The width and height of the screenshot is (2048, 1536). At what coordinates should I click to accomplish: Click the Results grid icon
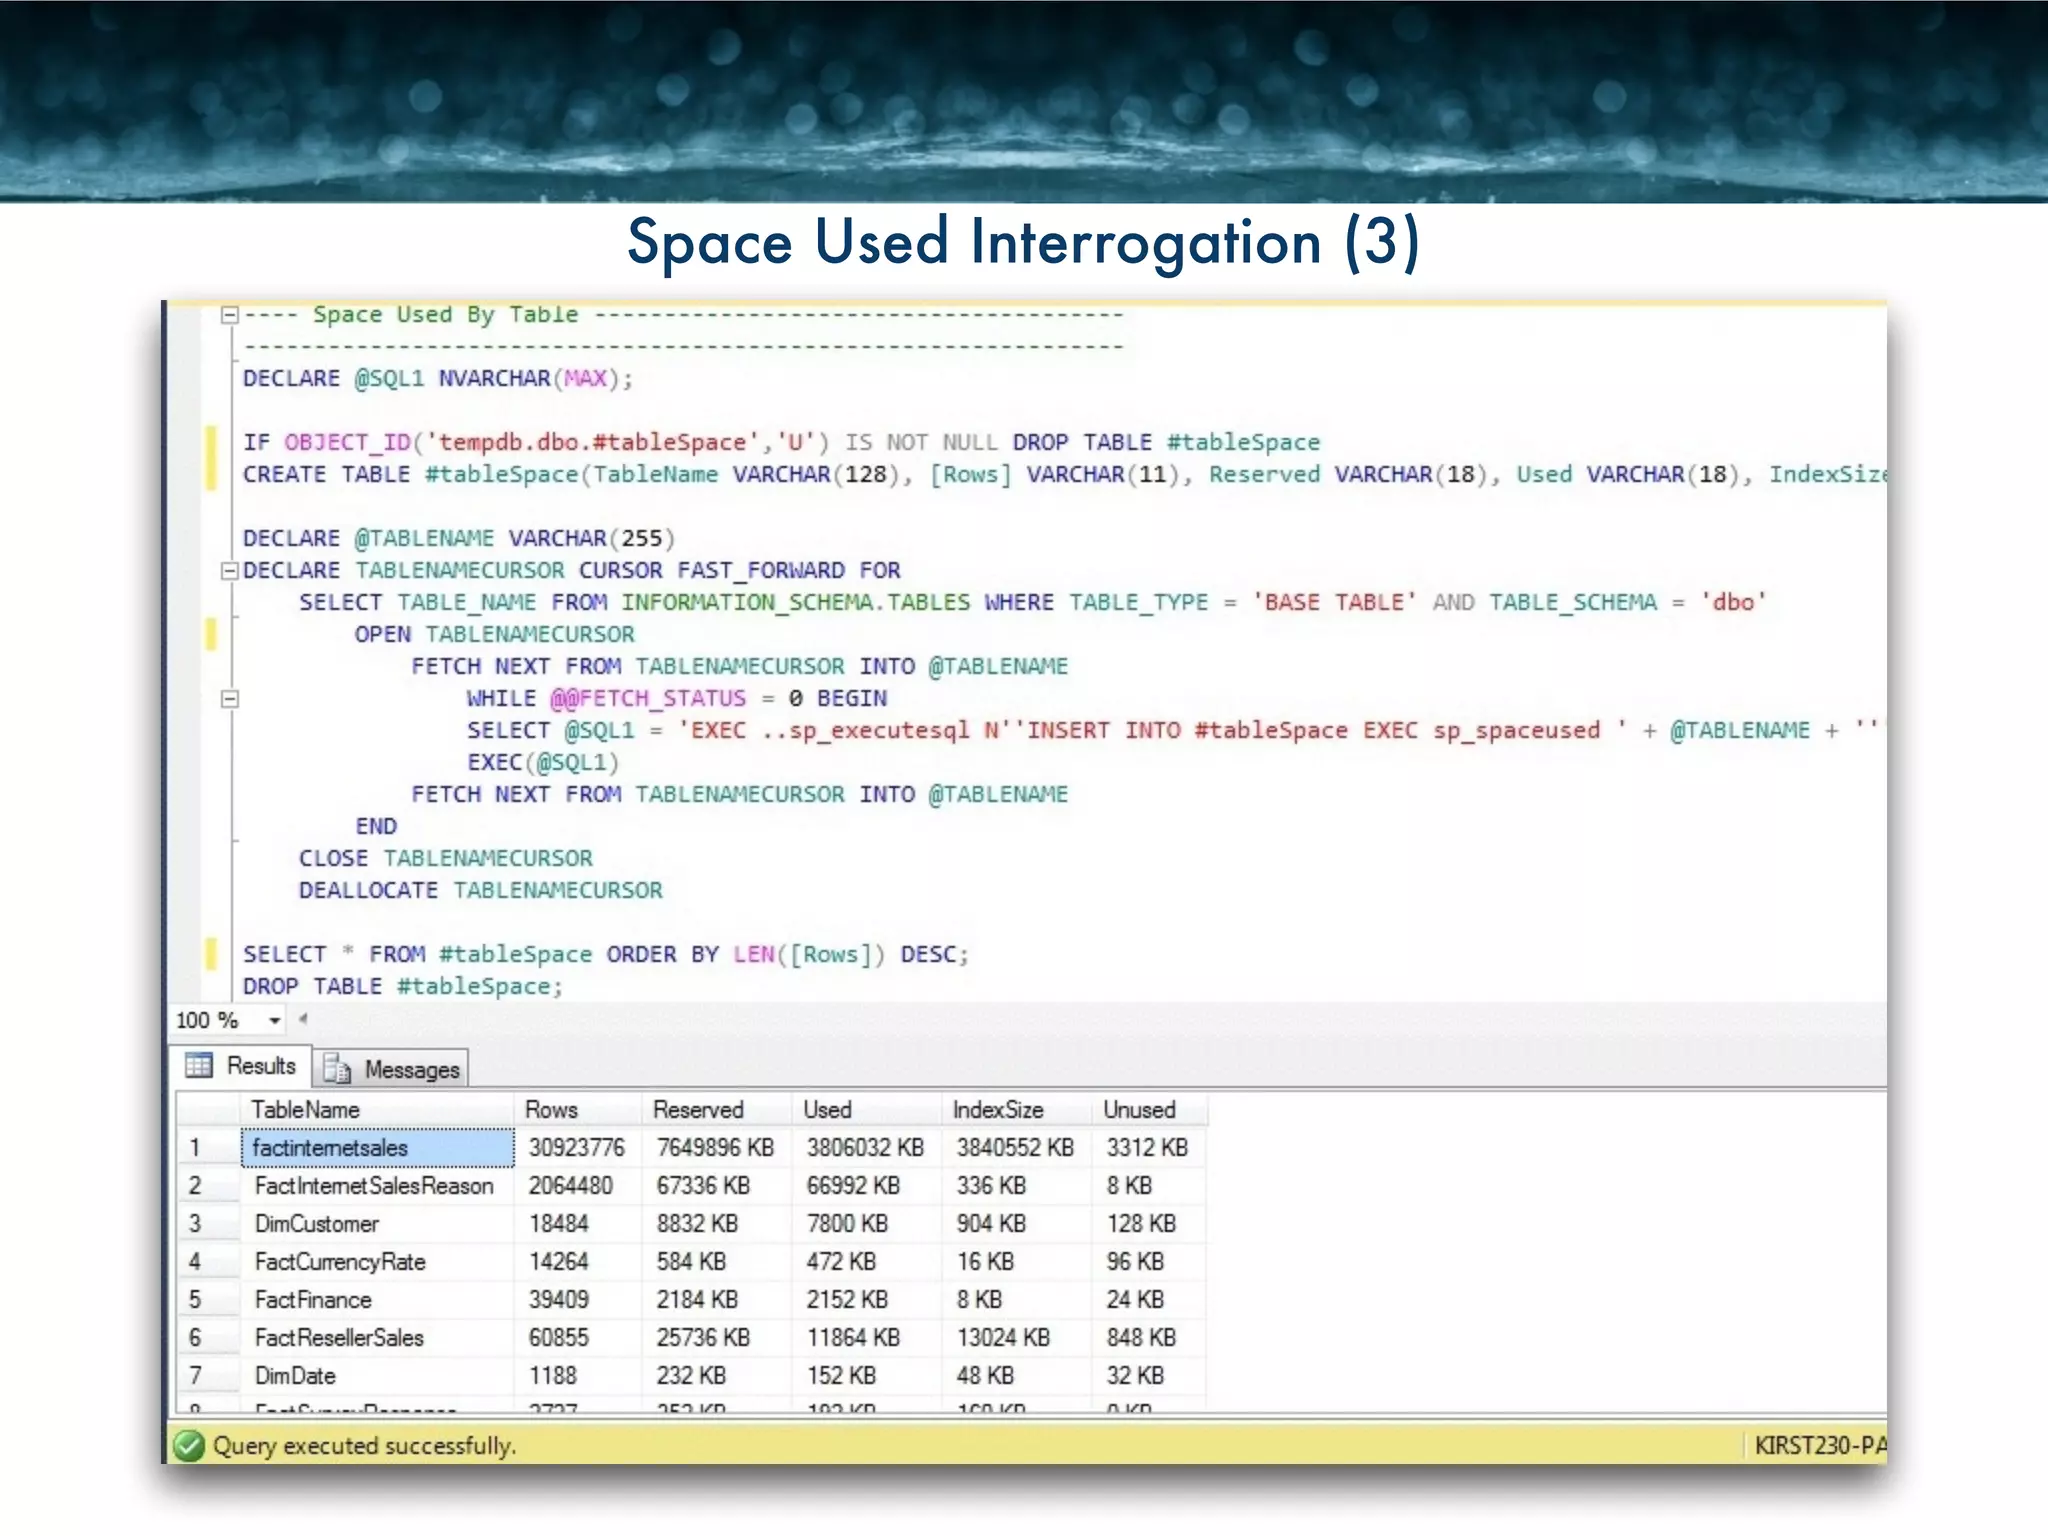(x=199, y=1066)
